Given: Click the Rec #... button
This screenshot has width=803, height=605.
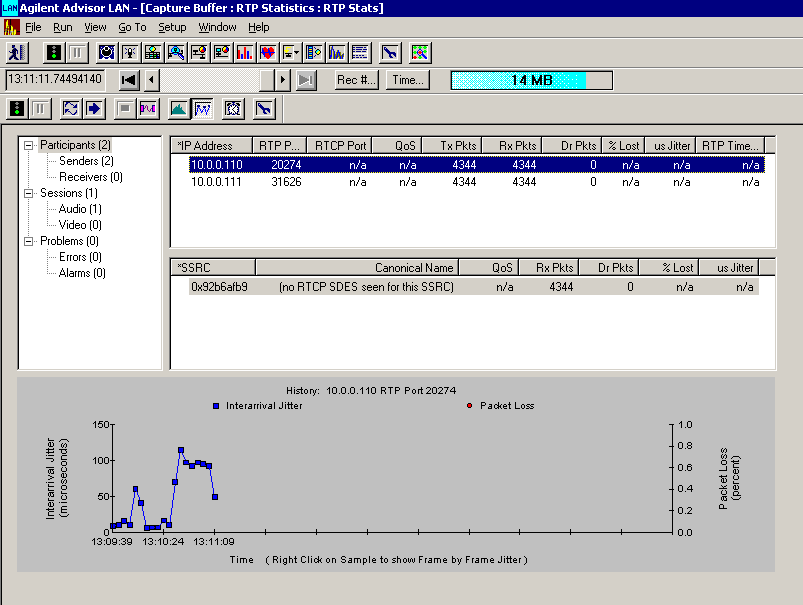Looking at the screenshot, I should click(356, 80).
